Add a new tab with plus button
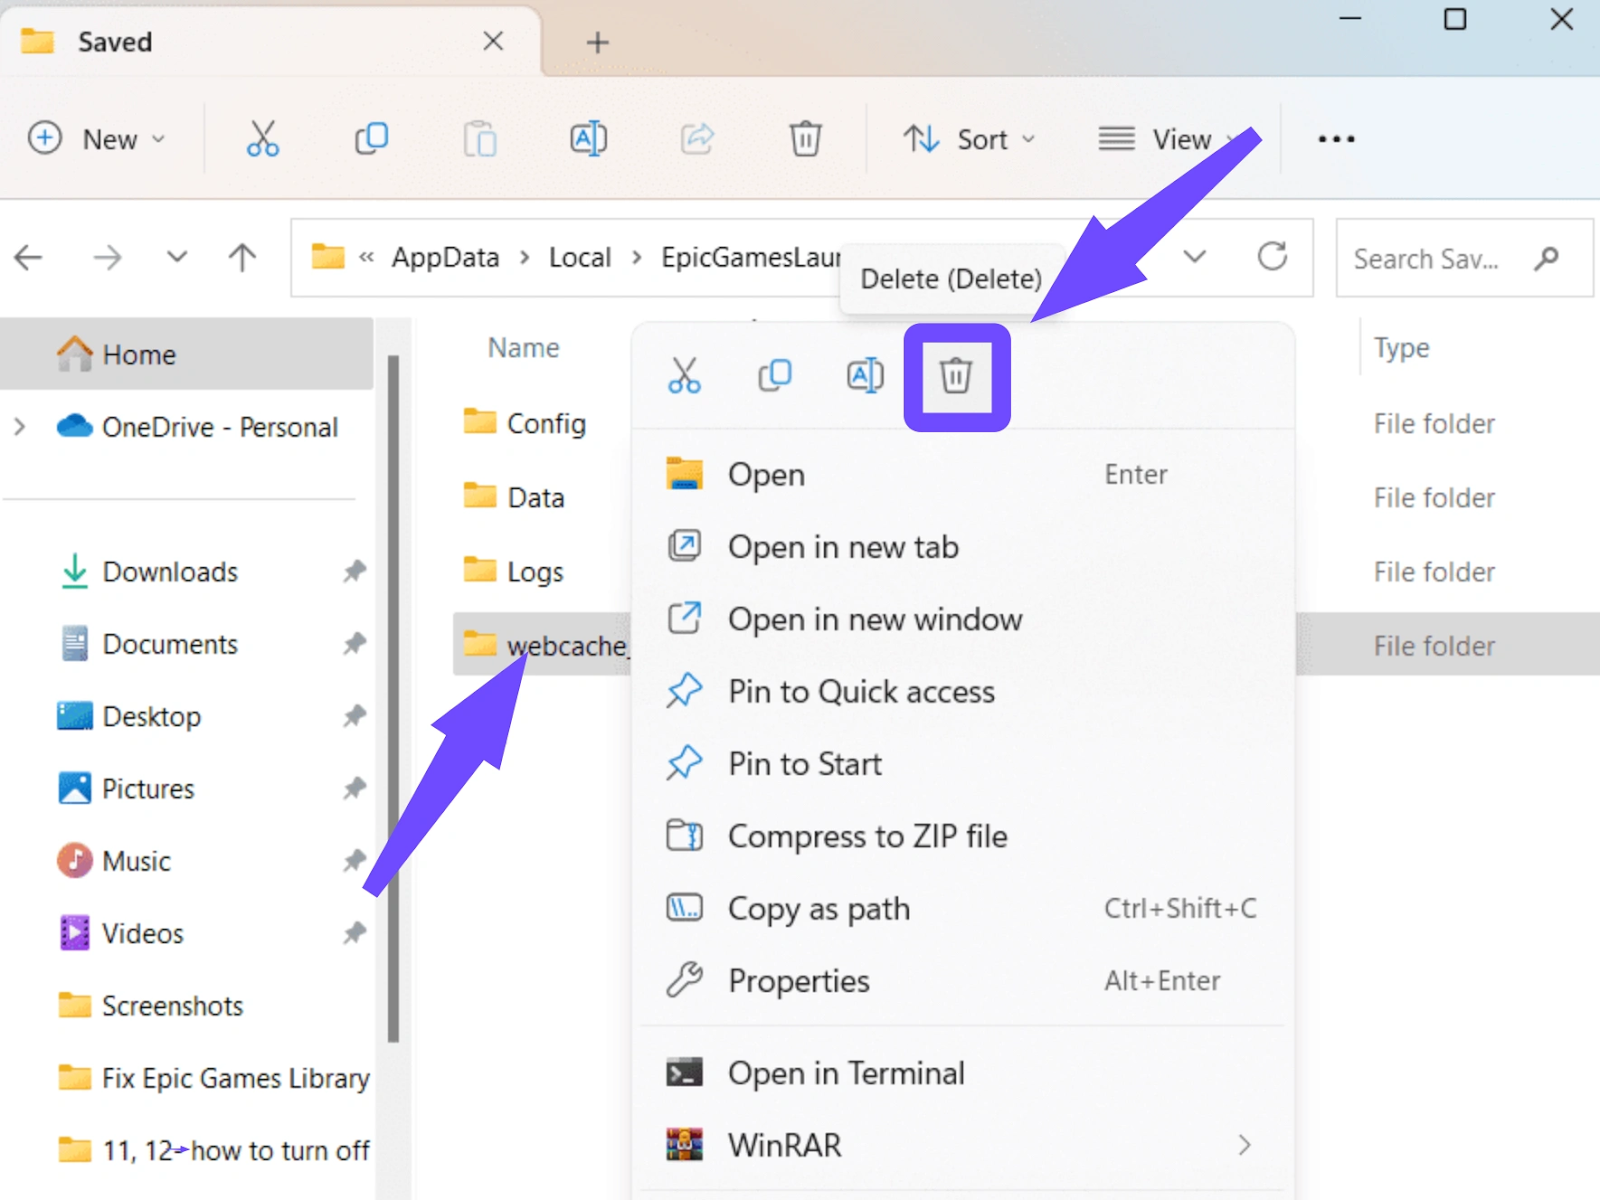This screenshot has width=1600, height=1200. coord(597,42)
